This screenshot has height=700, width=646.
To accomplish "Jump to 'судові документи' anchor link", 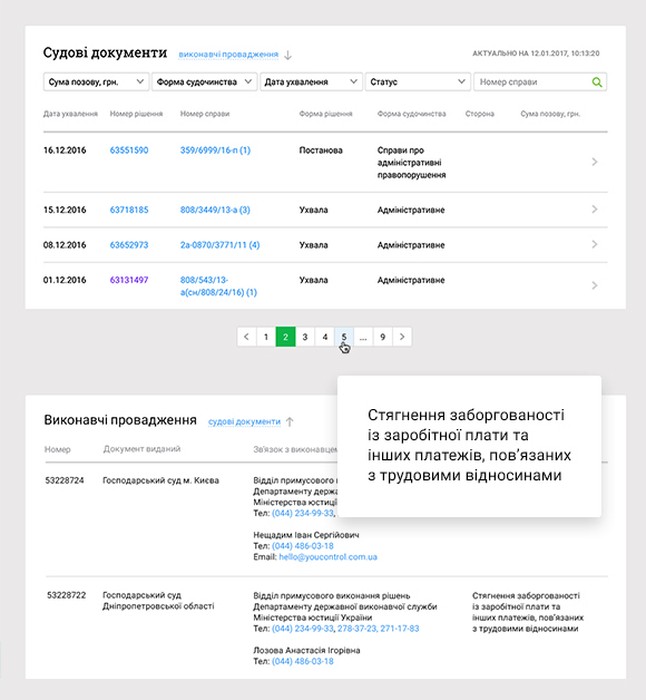I will pos(244,421).
